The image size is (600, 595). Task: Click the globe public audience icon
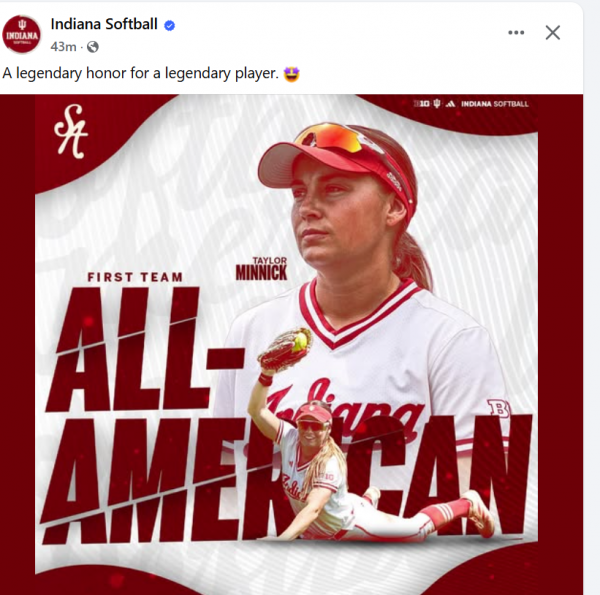(93, 47)
